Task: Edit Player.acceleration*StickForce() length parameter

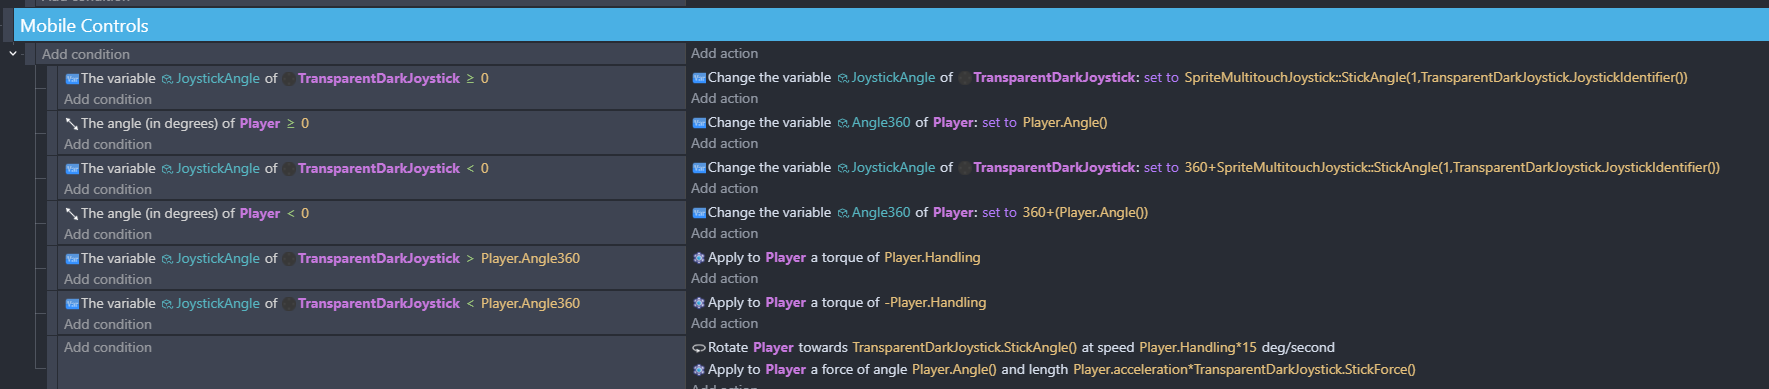Action: pyautogui.click(x=1244, y=370)
